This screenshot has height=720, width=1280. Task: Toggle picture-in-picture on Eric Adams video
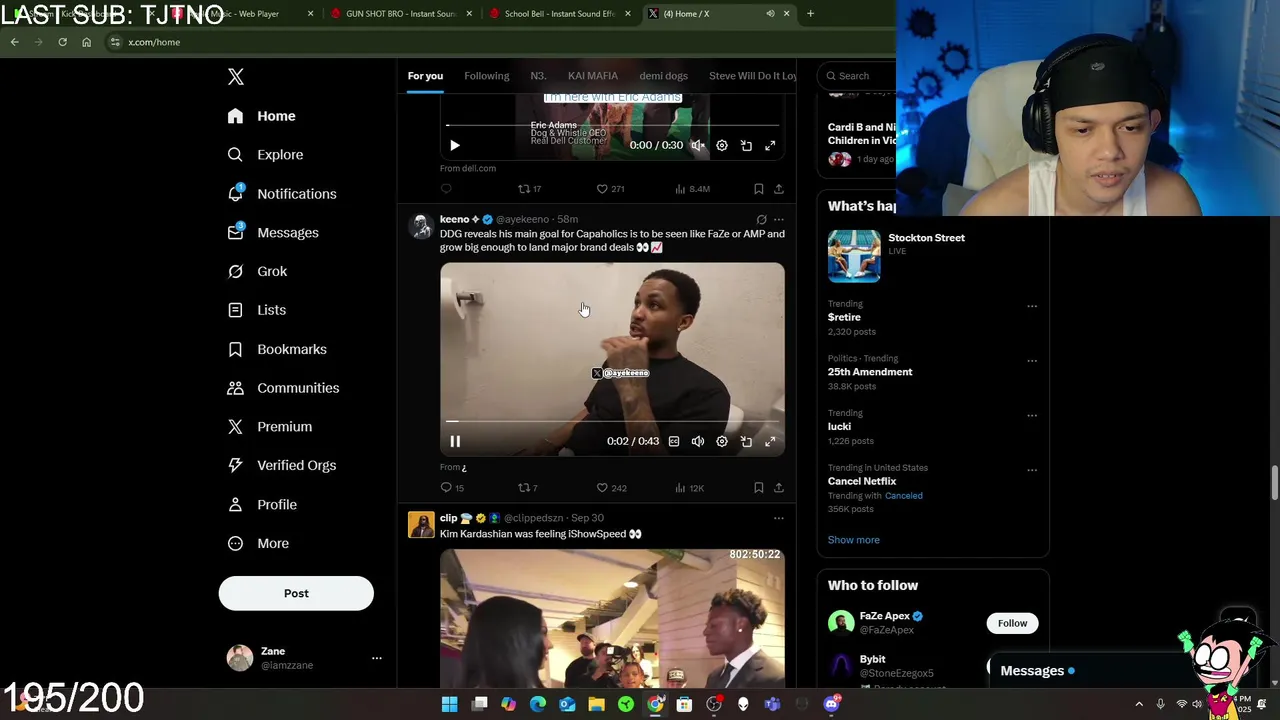pyautogui.click(x=746, y=146)
